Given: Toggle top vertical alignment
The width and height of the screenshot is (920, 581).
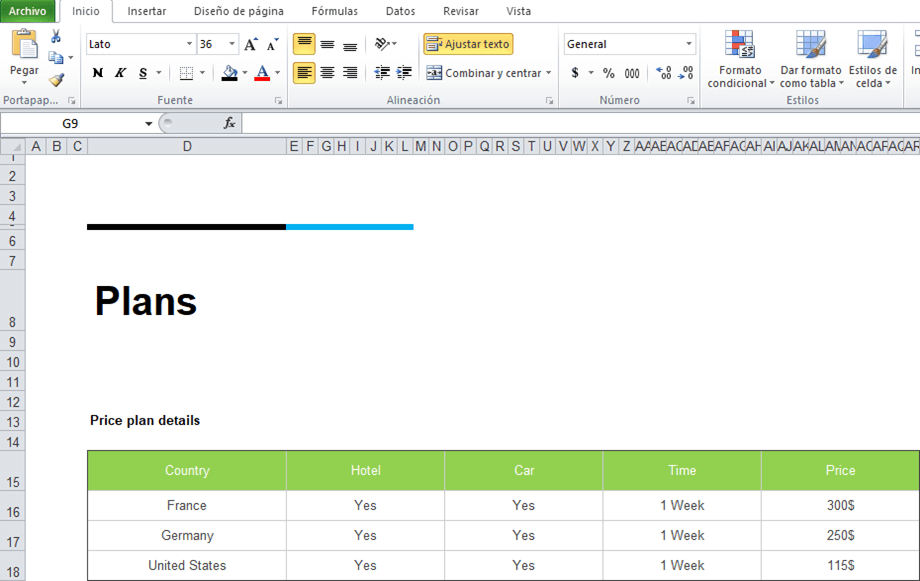Looking at the screenshot, I should 304,44.
